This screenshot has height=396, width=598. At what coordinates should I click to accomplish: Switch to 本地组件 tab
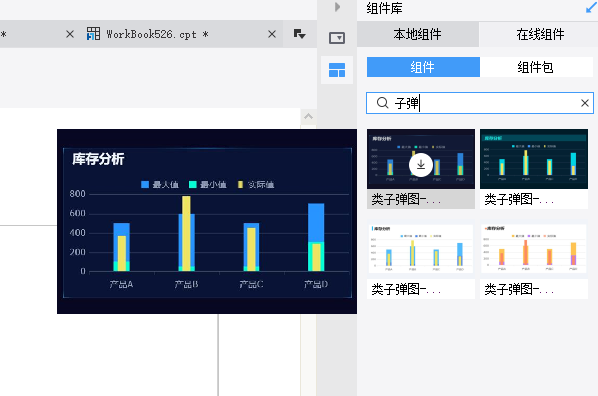[x=418, y=34]
